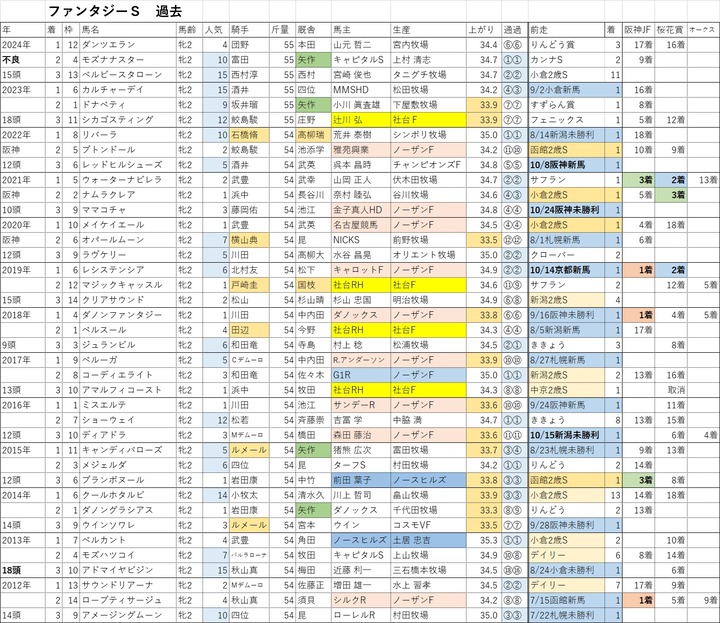Select the title cell ファンタジーS 過去

[x=115, y=11]
